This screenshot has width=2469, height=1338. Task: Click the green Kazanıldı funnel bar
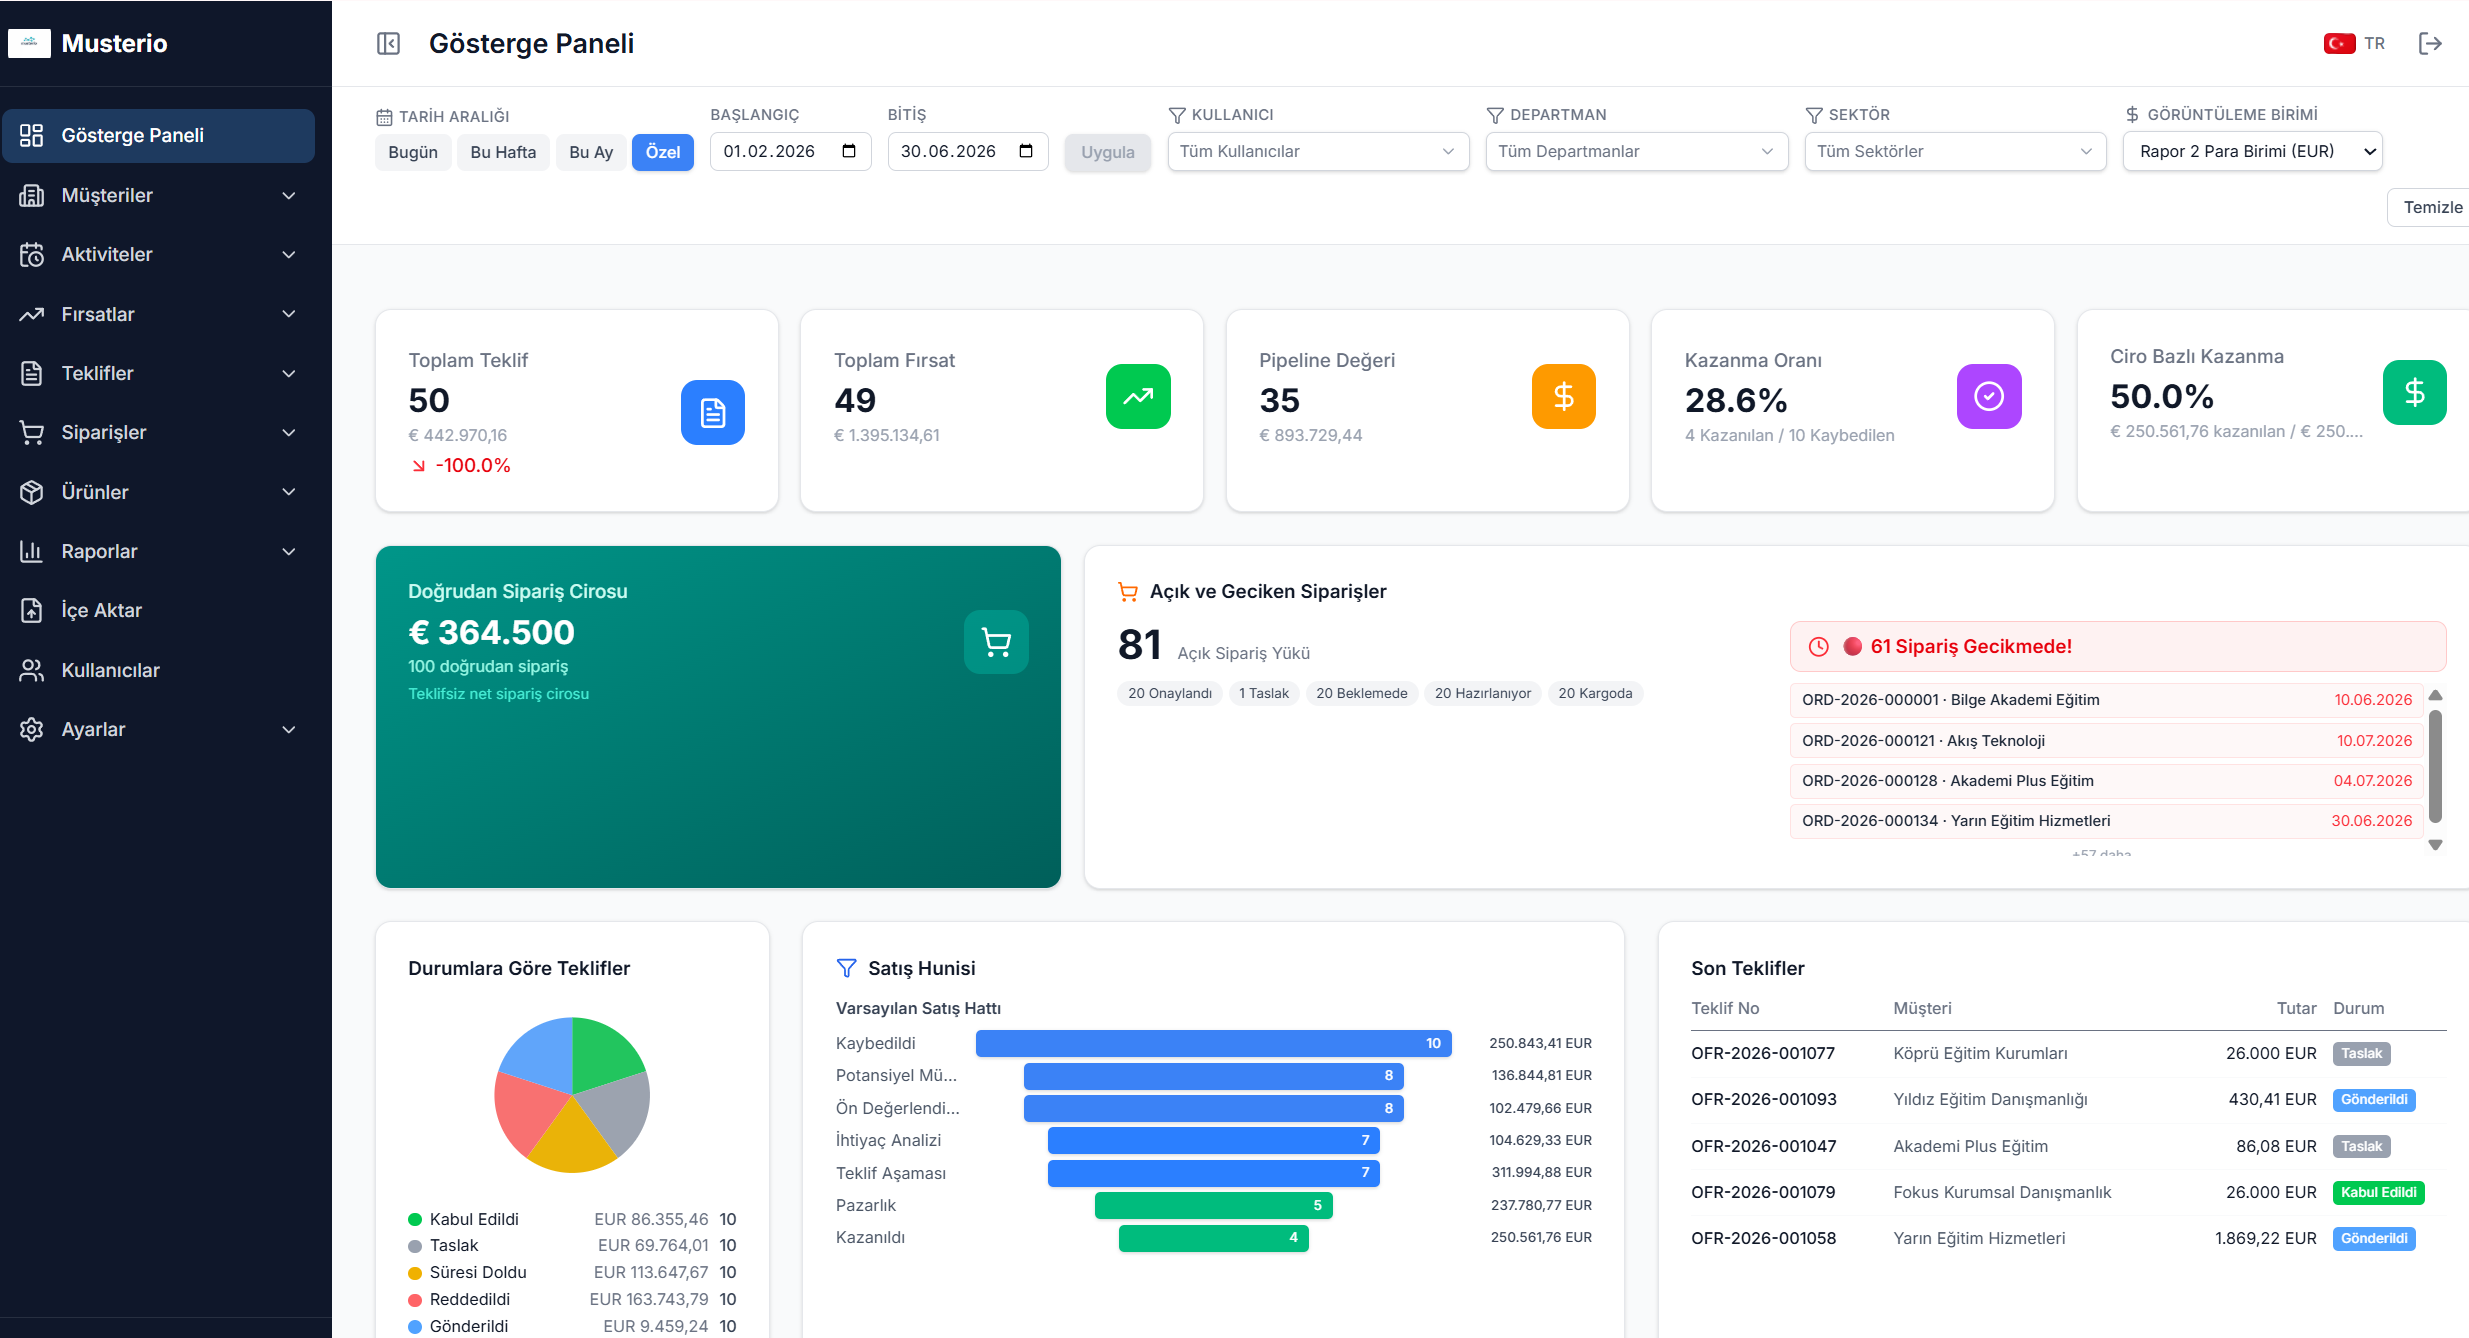click(x=1213, y=1238)
